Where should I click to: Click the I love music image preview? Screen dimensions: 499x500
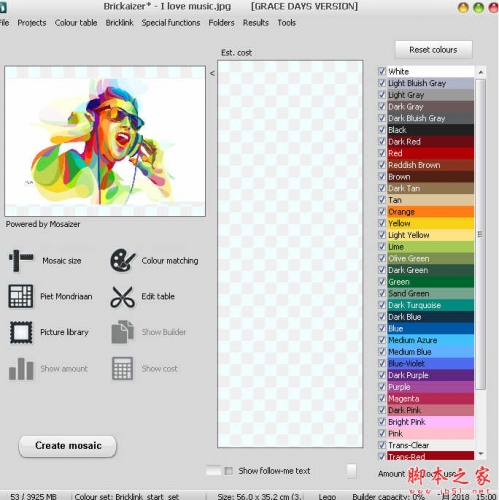pos(105,141)
